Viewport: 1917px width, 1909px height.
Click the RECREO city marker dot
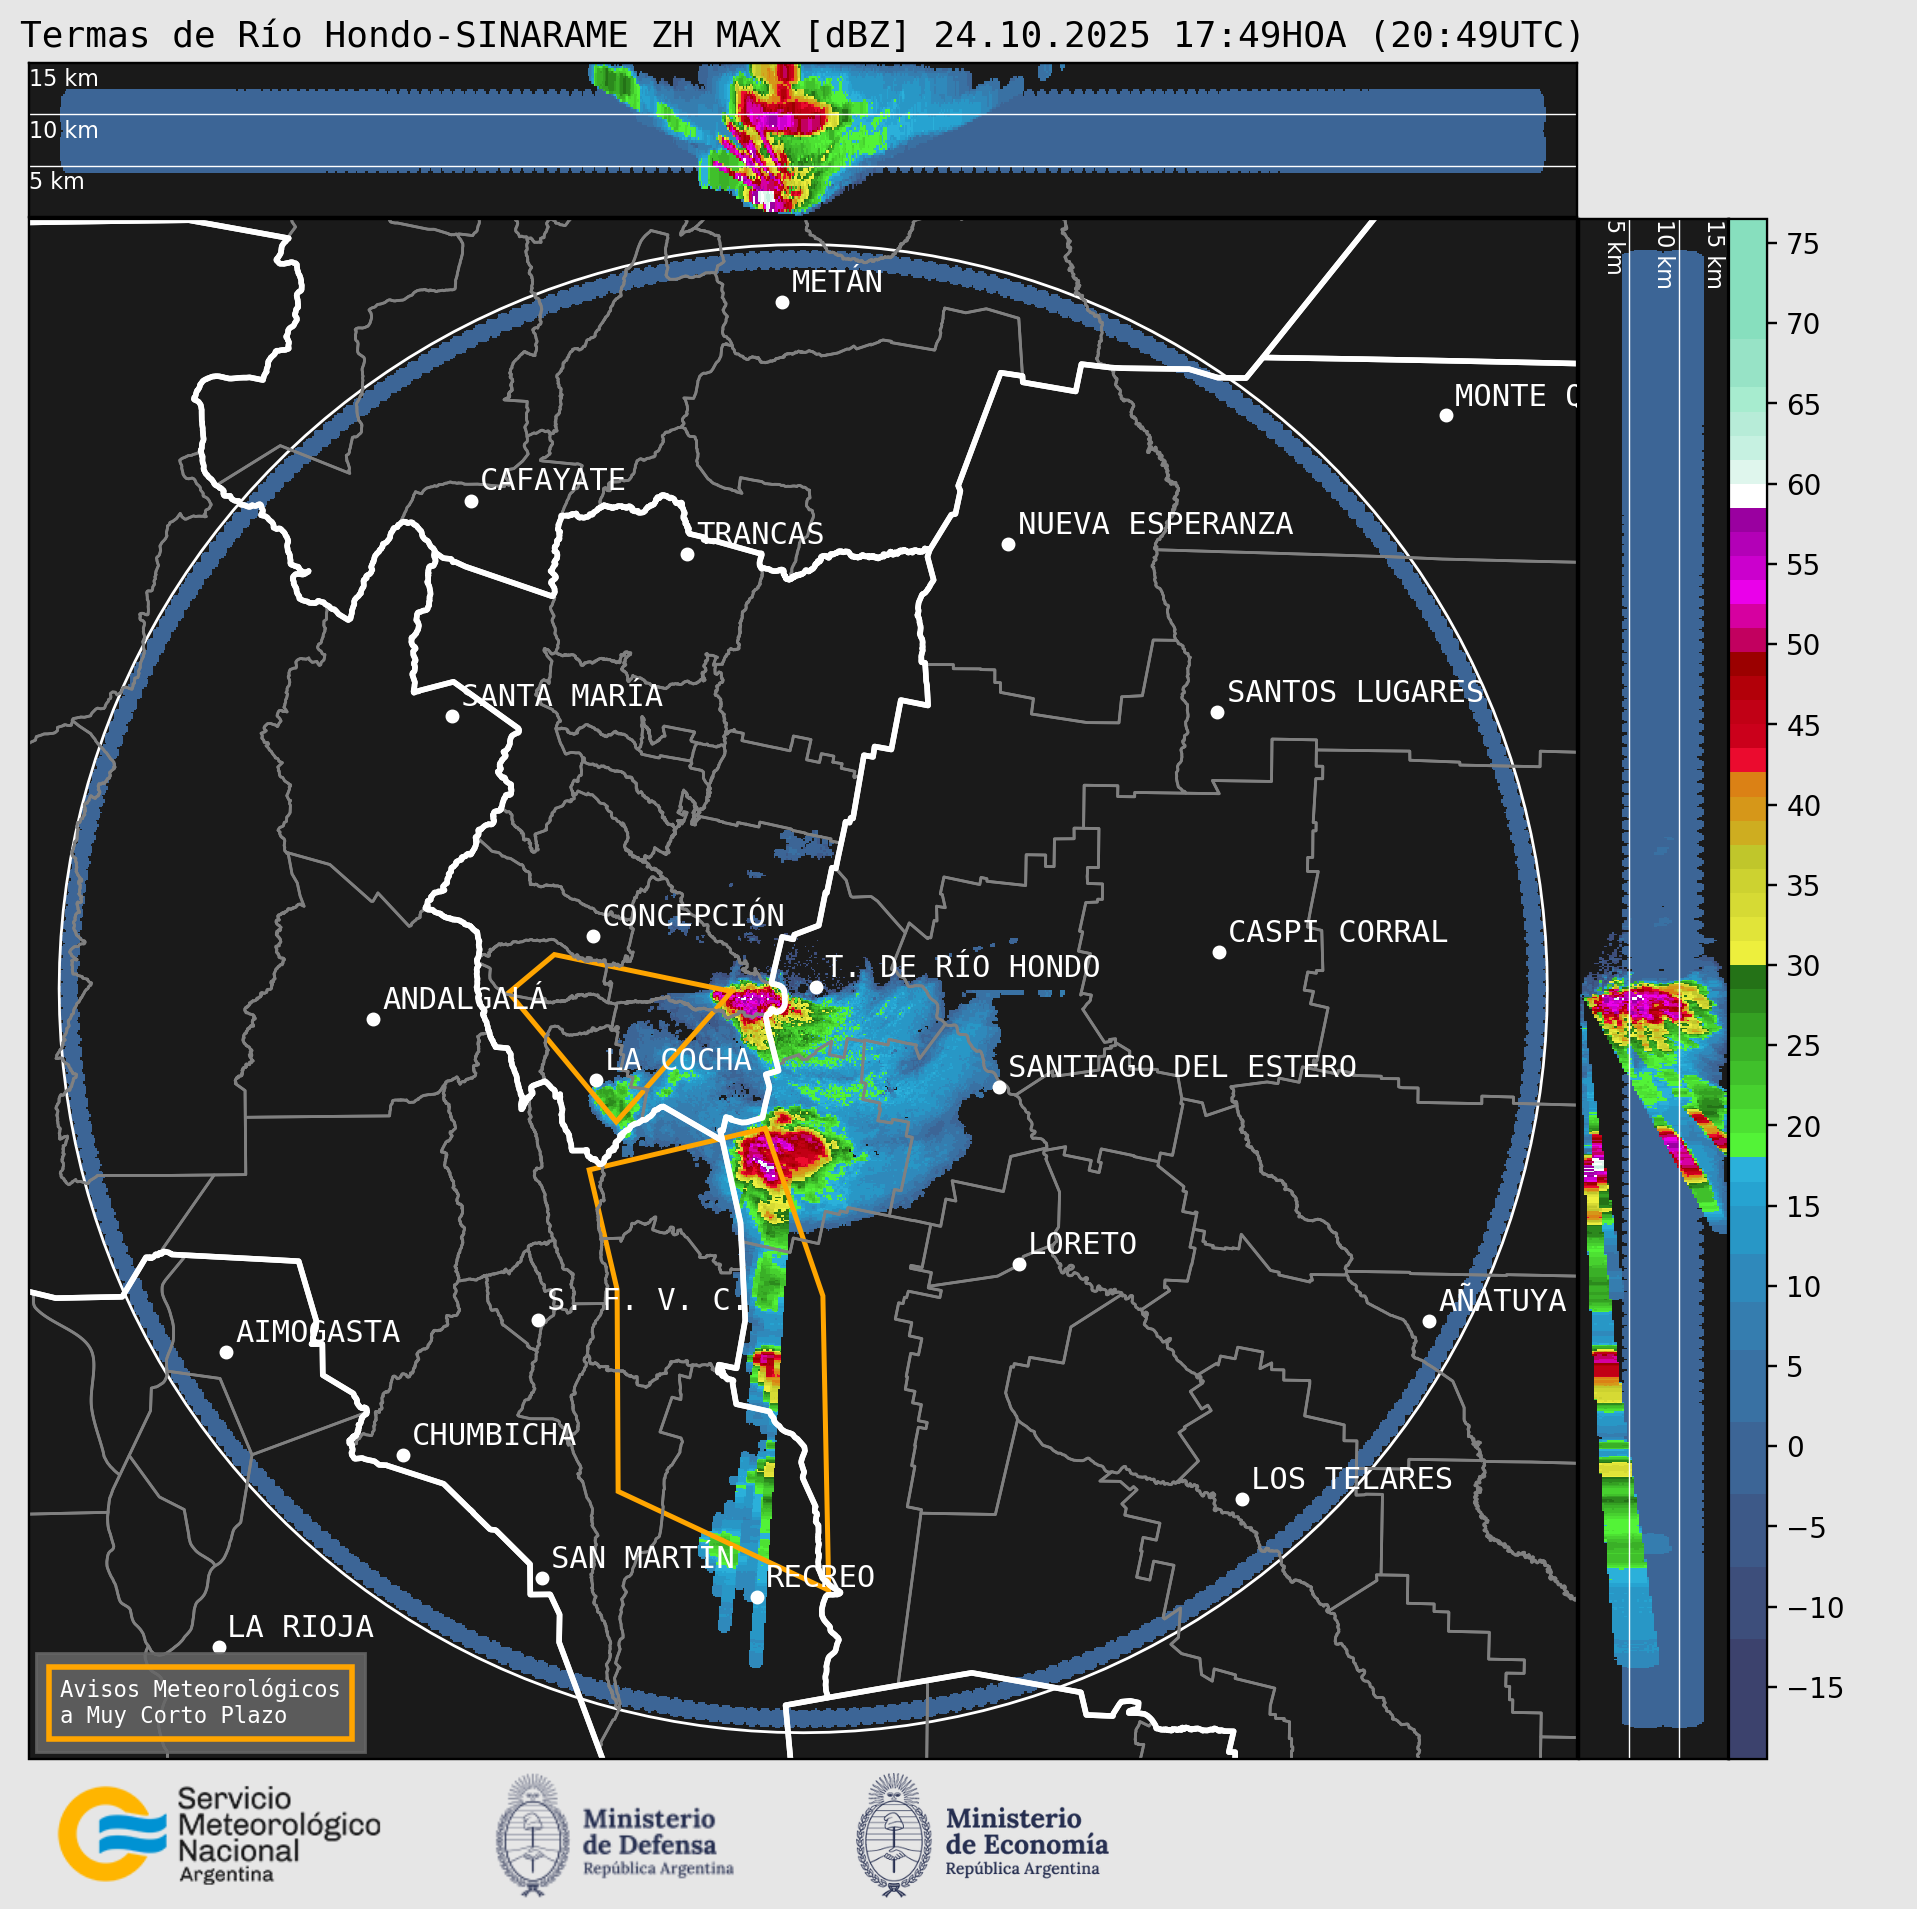(757, 1597)
